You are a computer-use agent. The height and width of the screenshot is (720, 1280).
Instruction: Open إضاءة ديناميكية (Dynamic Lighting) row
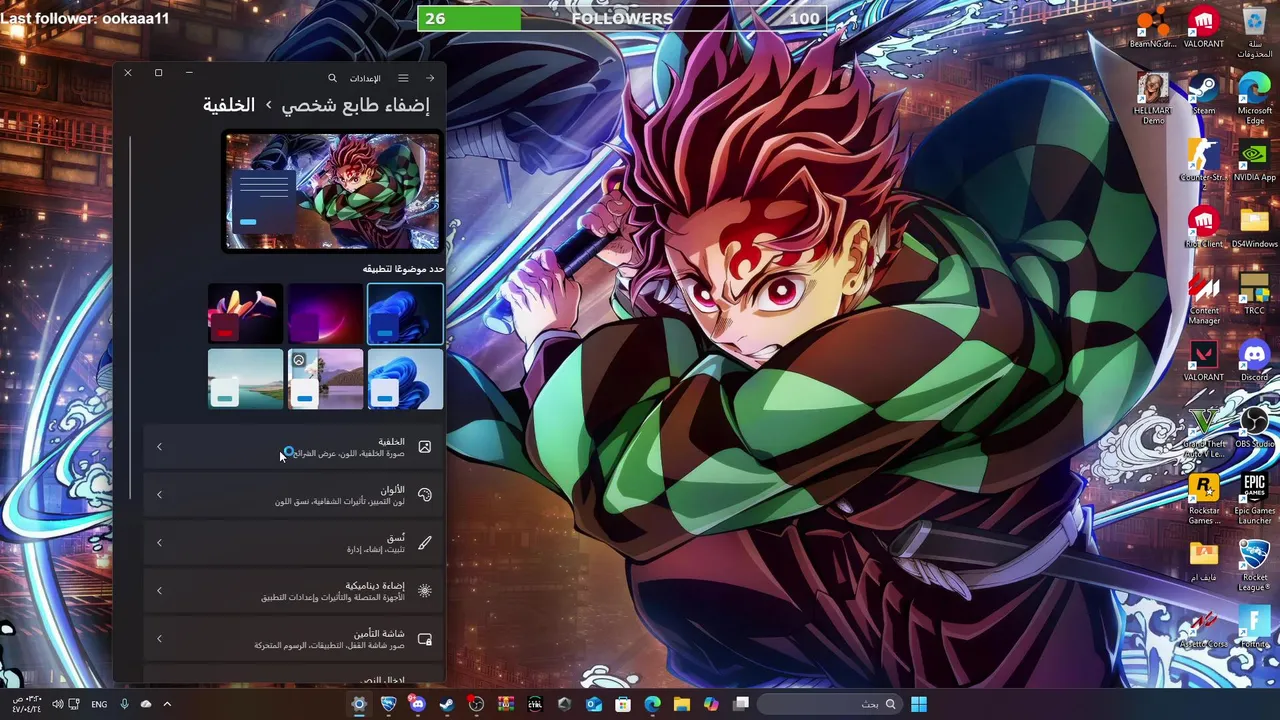pos(294,591)
